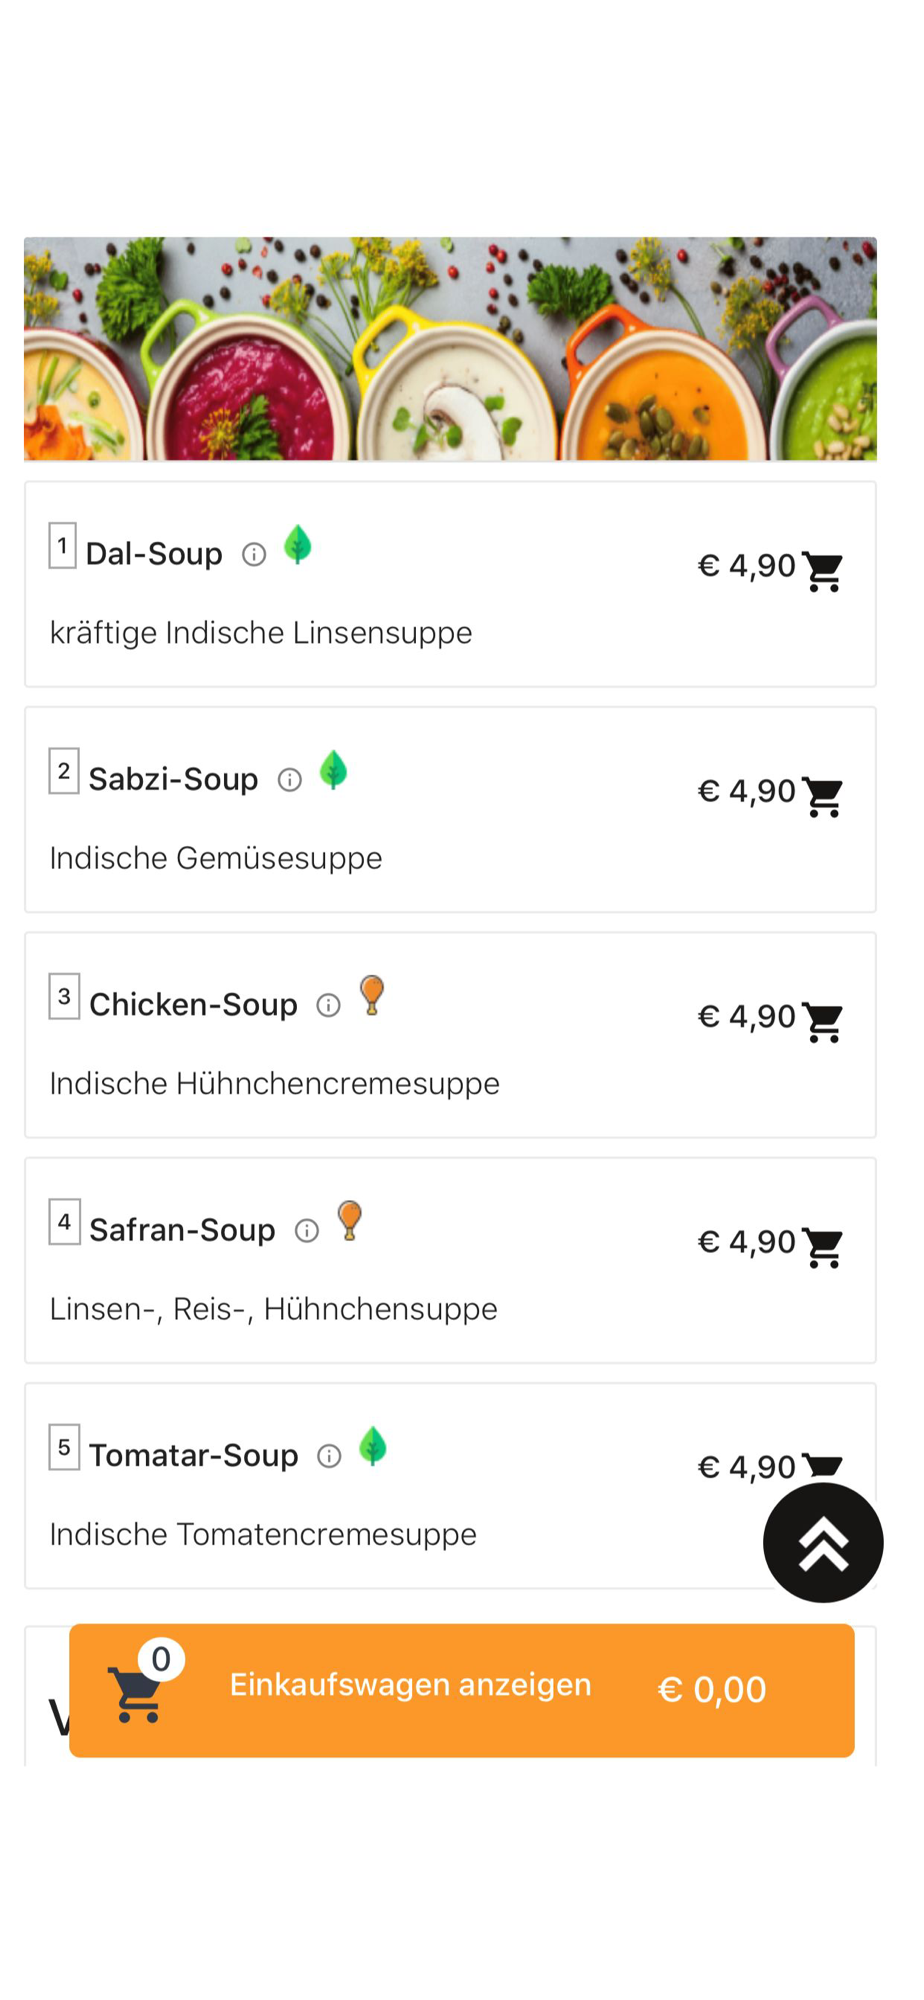
Task: Open info icon next to Chicken-Soup
Action: [329, 1005]
